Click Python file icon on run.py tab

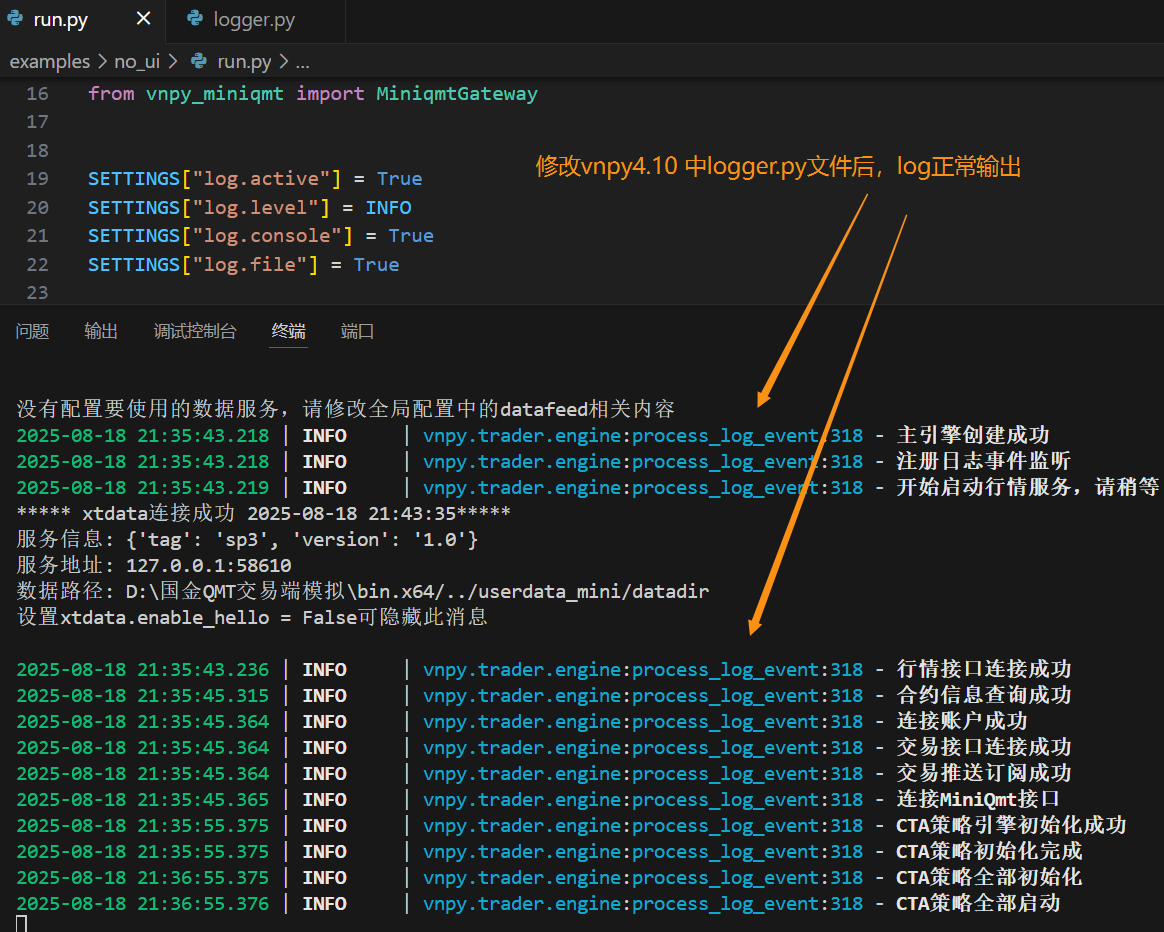coord(16,19)
